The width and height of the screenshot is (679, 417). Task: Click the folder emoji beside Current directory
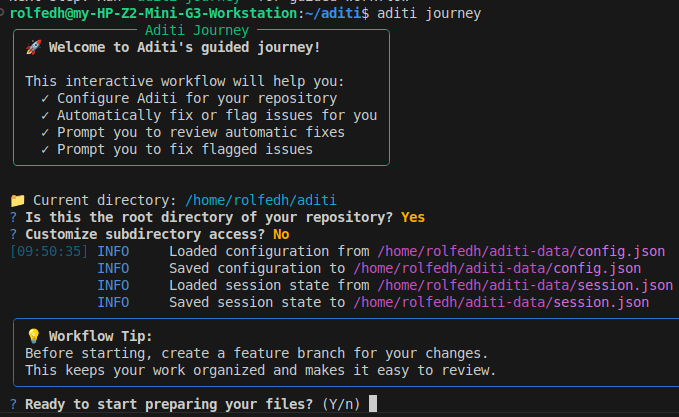(x=18, y=200)
